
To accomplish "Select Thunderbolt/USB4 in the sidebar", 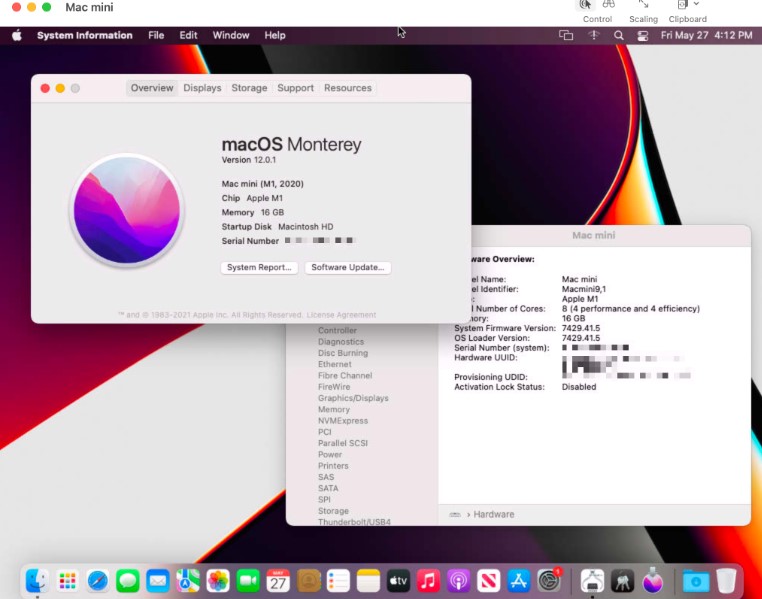I will tap(354, 522).
